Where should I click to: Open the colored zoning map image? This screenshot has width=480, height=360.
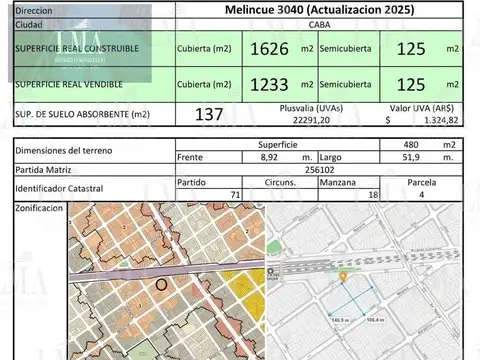coord(167,281)
